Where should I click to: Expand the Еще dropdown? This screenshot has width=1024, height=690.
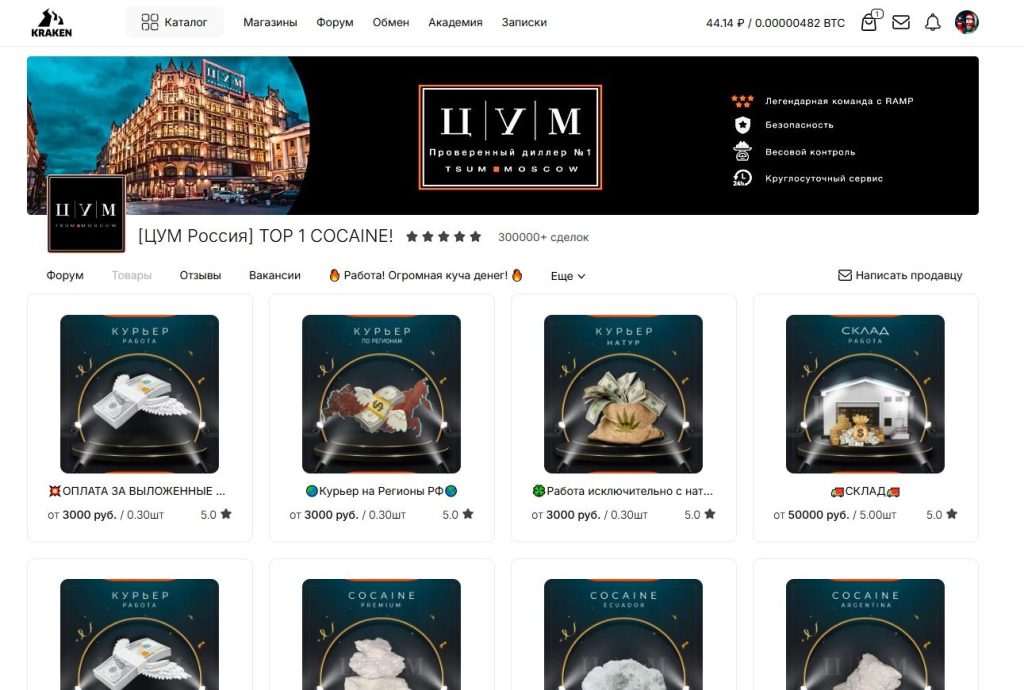click(568, 276)
